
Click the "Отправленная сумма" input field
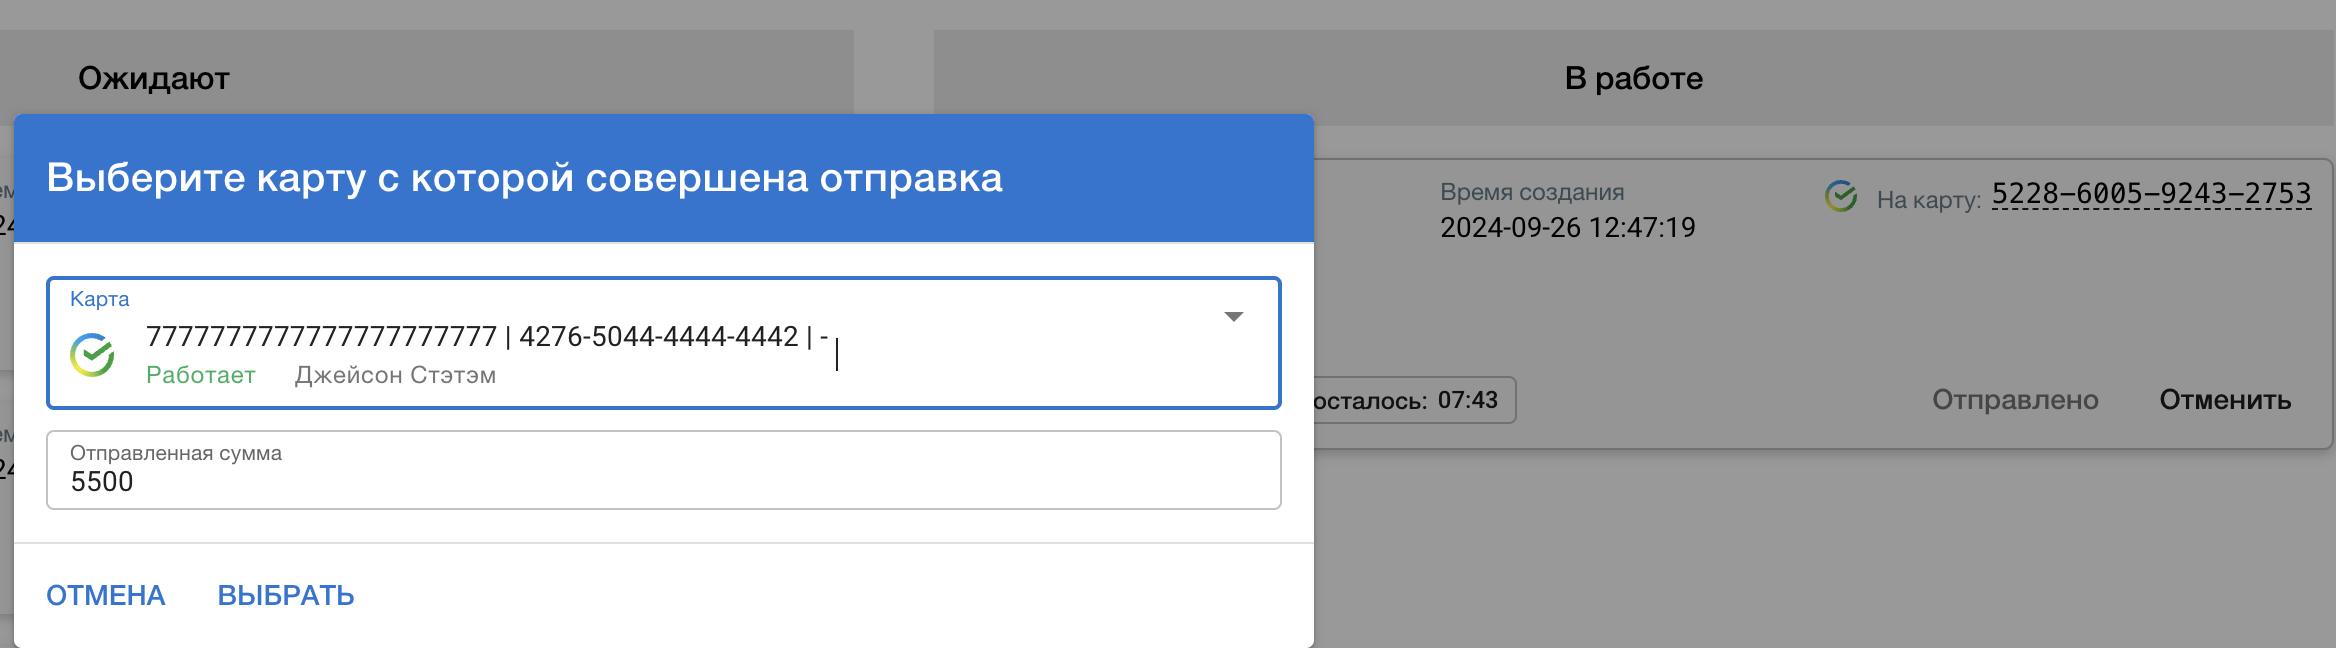pos(663,481)
